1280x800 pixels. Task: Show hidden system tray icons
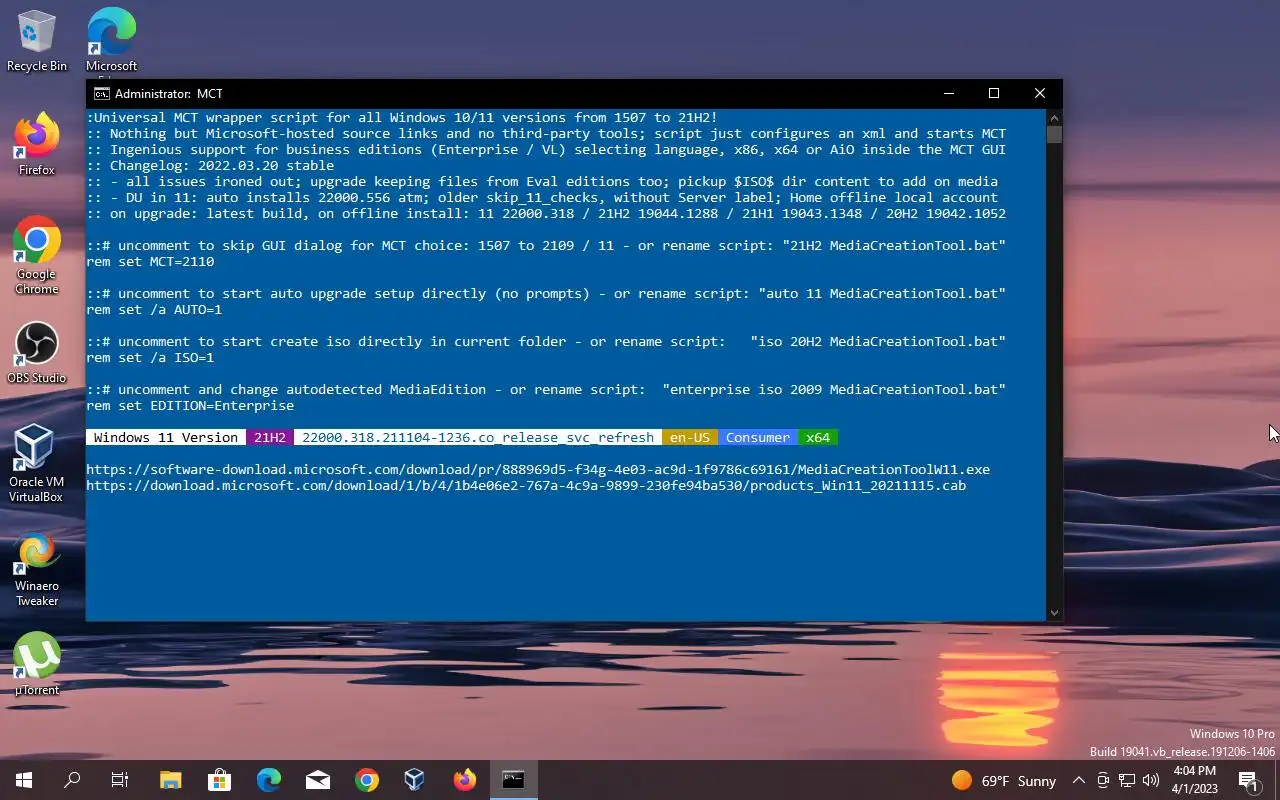(x=1078, y=780)
